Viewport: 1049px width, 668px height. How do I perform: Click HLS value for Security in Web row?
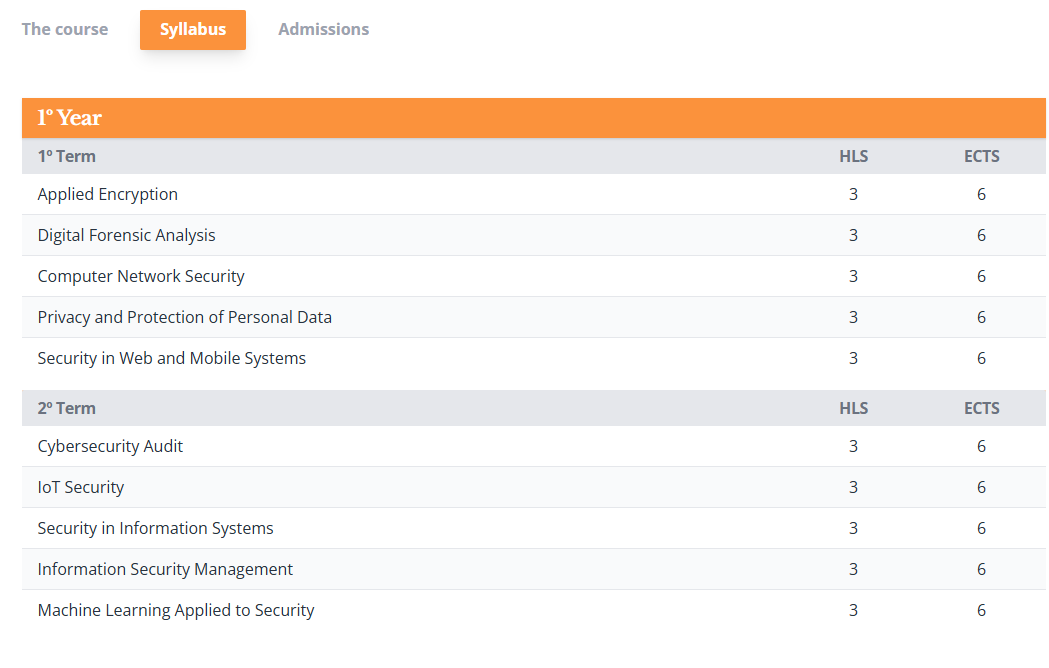pyautogui.click(x=854, y=358)
